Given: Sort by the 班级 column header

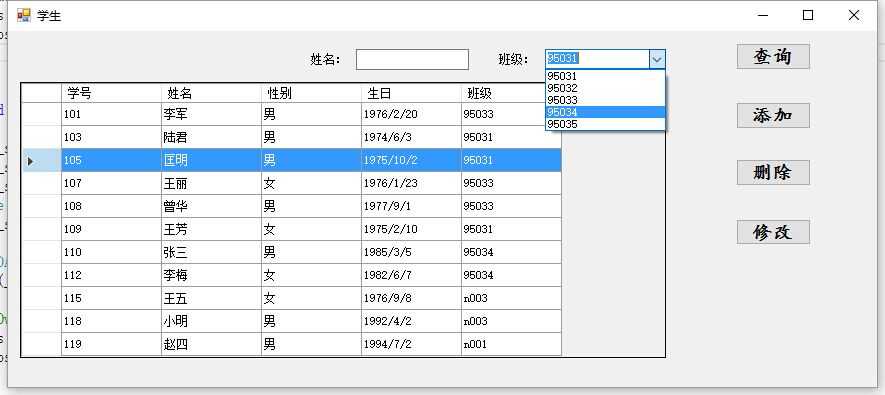Looking at the screenshot, I should 511,93.
